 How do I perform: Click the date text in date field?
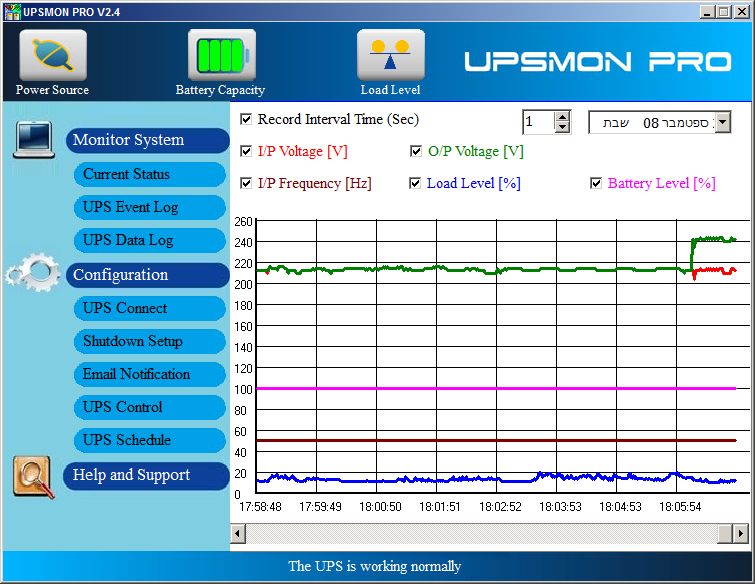click(657, 123)
